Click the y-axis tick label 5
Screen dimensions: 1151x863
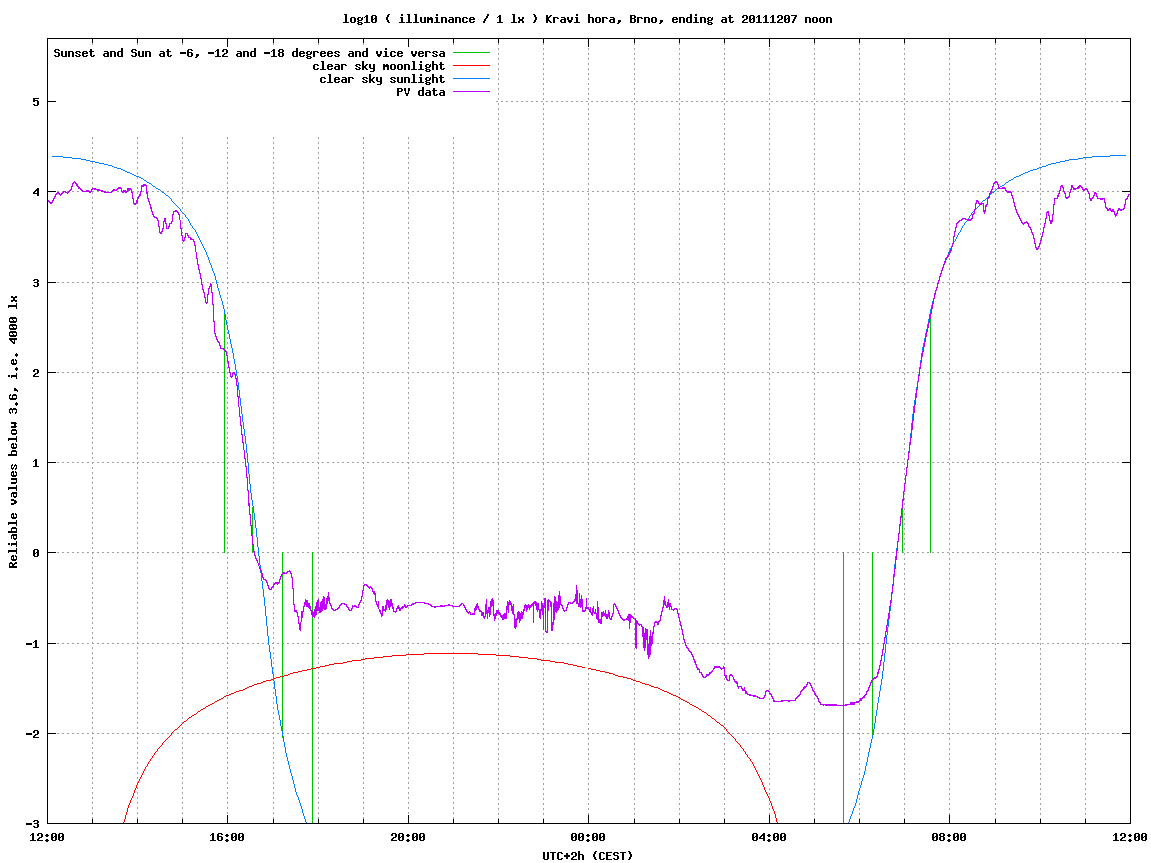coord(35,102)
